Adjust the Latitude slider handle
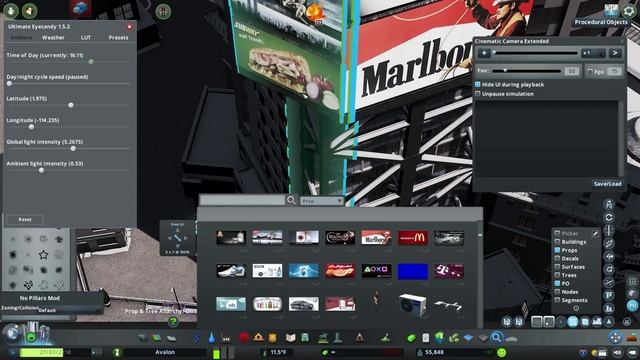Screen dimensions: 640x360 (71, 105)
